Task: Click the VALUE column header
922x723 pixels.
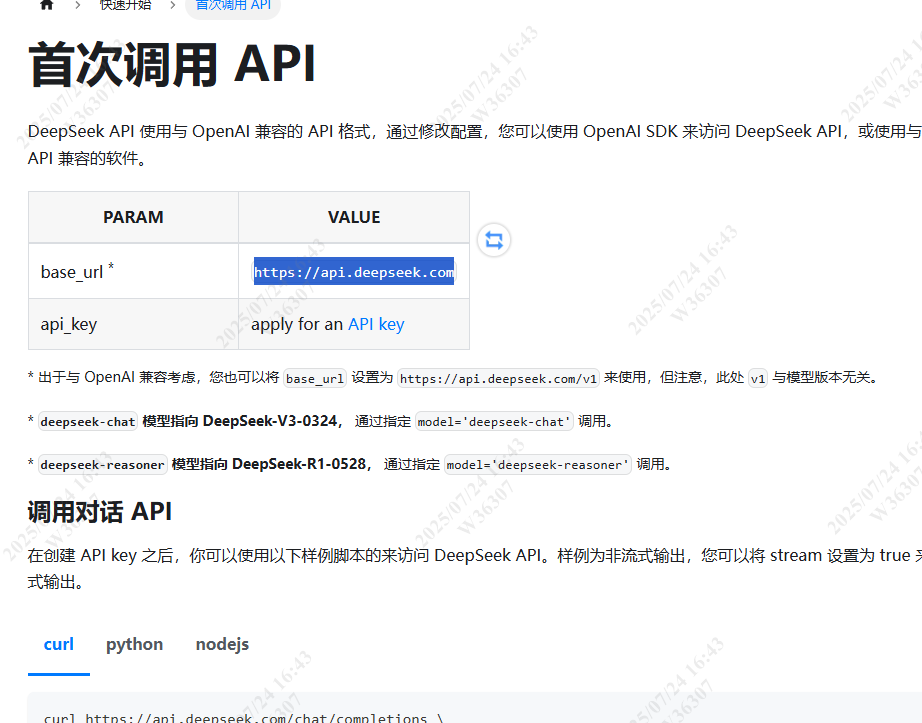Action: click(354, 217)
